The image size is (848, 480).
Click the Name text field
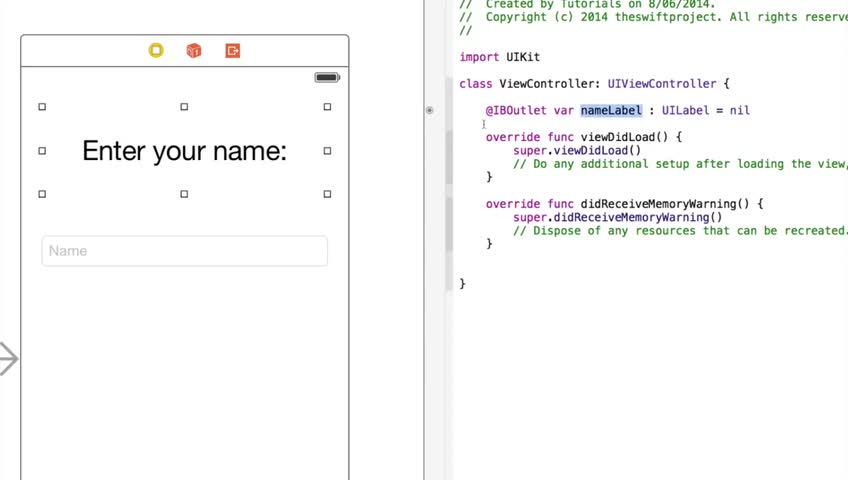[x=184, y=251]
